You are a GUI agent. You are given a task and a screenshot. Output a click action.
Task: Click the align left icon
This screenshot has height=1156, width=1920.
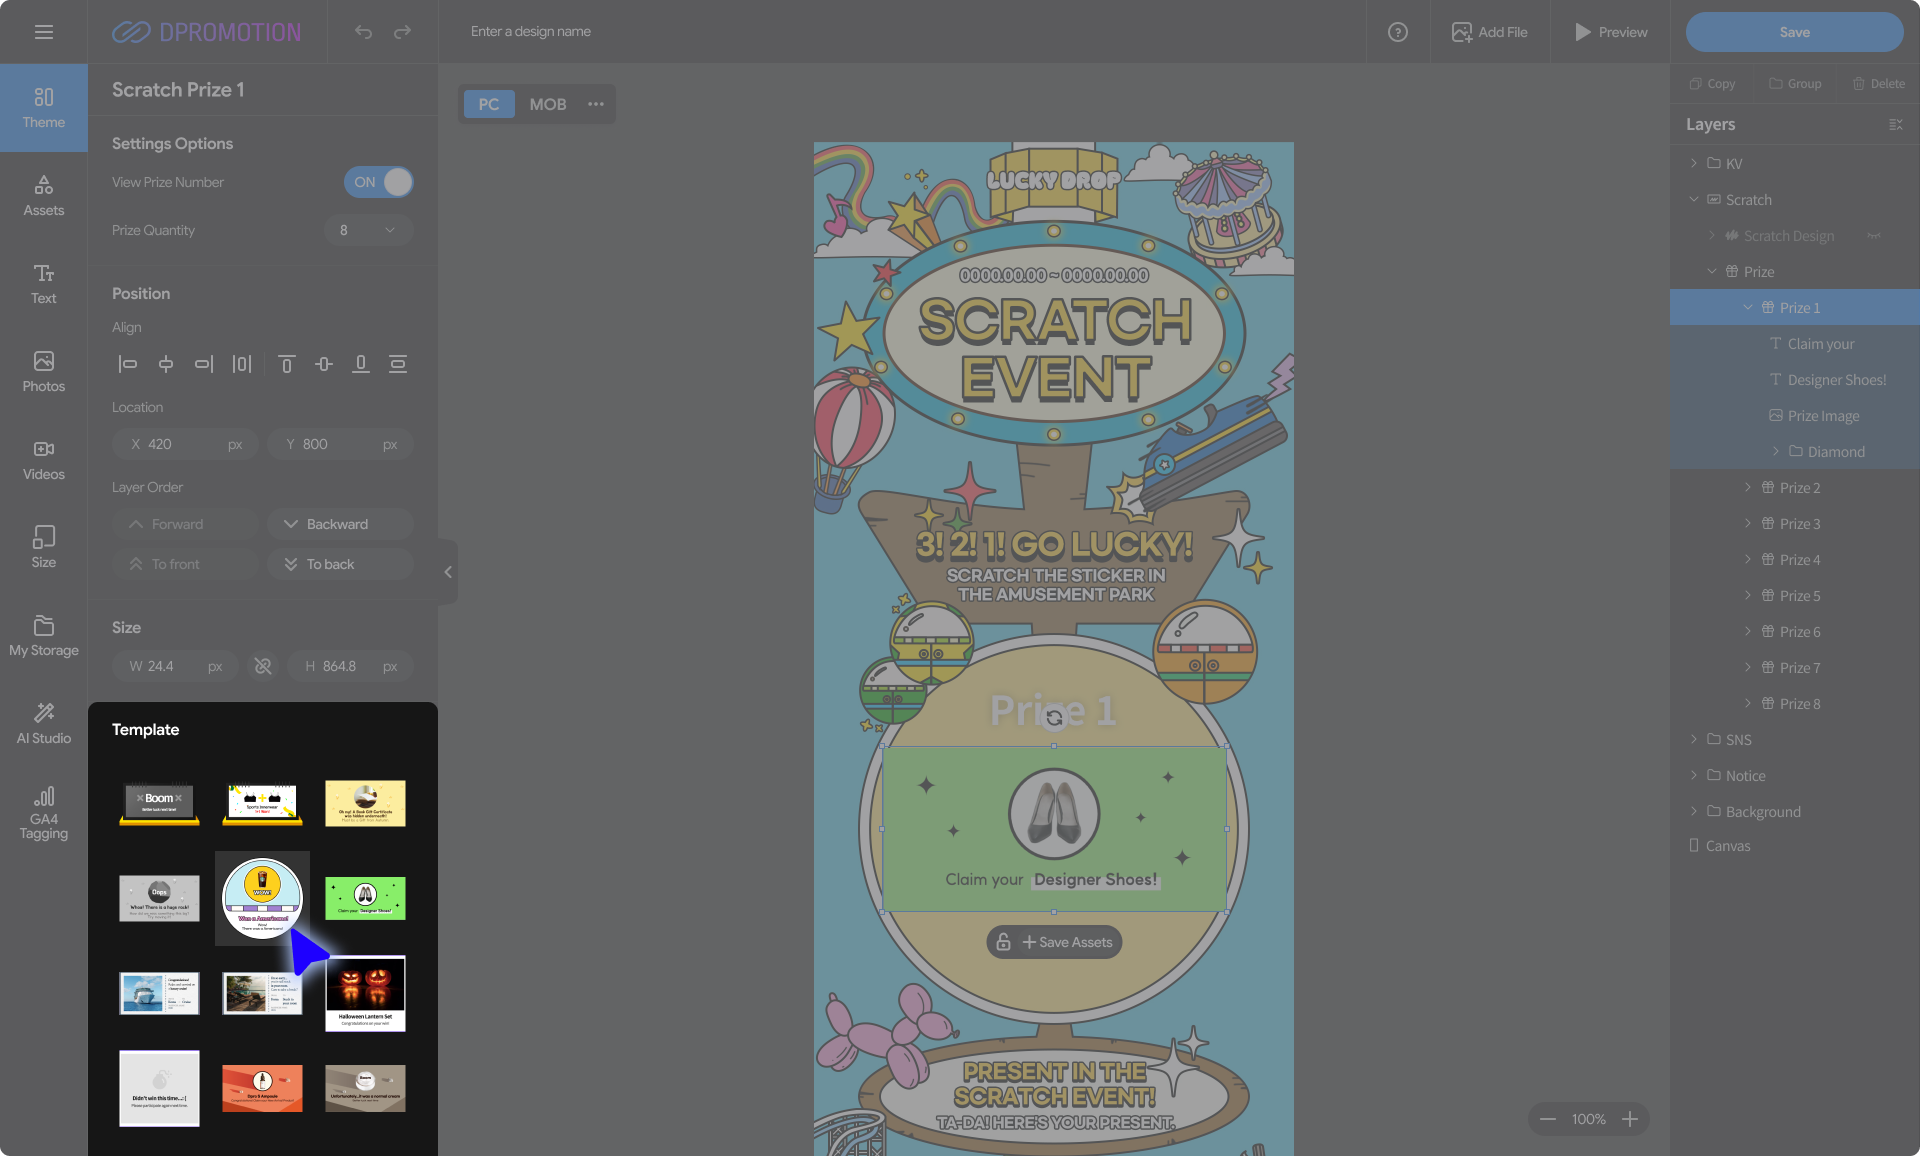point(127,364)
